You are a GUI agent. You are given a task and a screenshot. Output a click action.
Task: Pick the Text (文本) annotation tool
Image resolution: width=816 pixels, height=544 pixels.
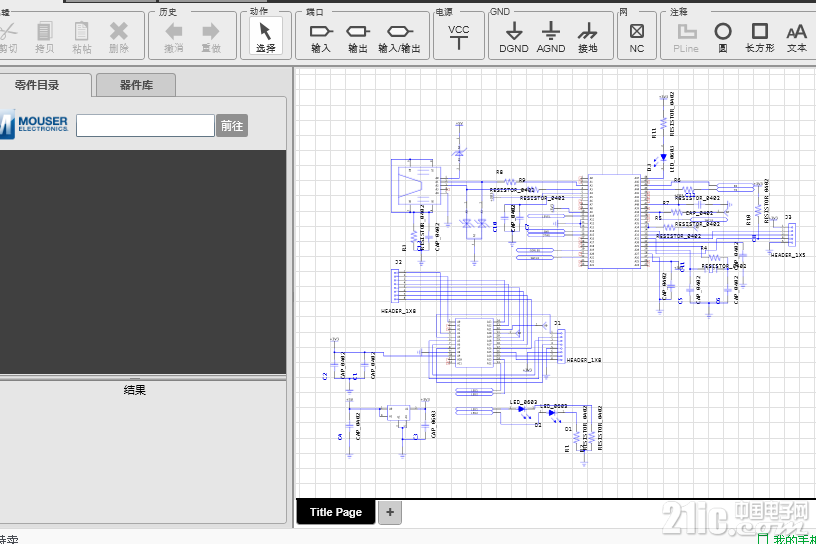pos(797,37)
